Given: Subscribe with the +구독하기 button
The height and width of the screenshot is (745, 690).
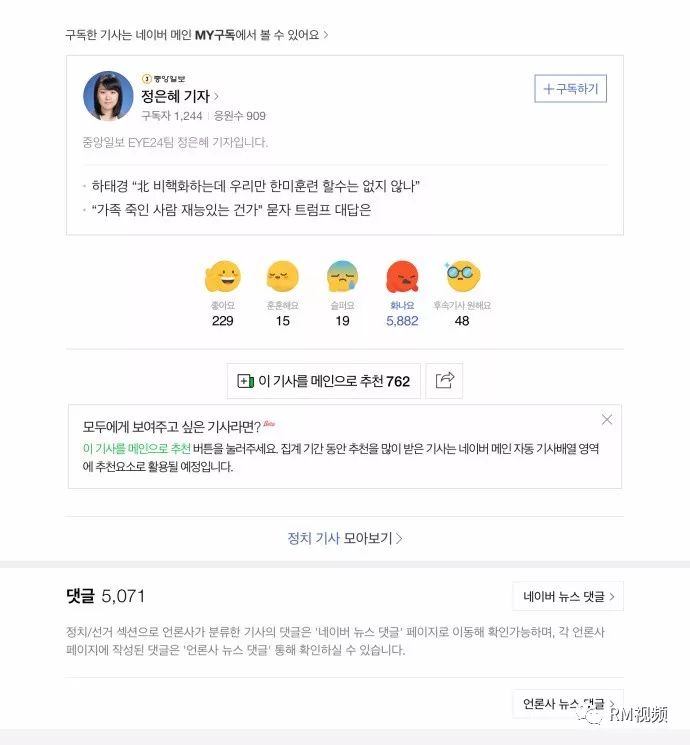Looking at the screenshot, I should click(571, 88).
